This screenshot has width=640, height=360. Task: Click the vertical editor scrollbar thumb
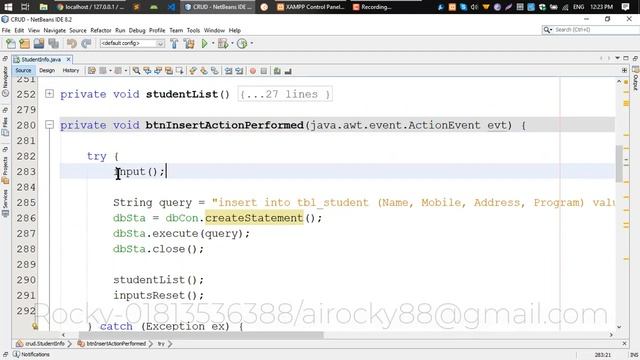pos(619,163)
